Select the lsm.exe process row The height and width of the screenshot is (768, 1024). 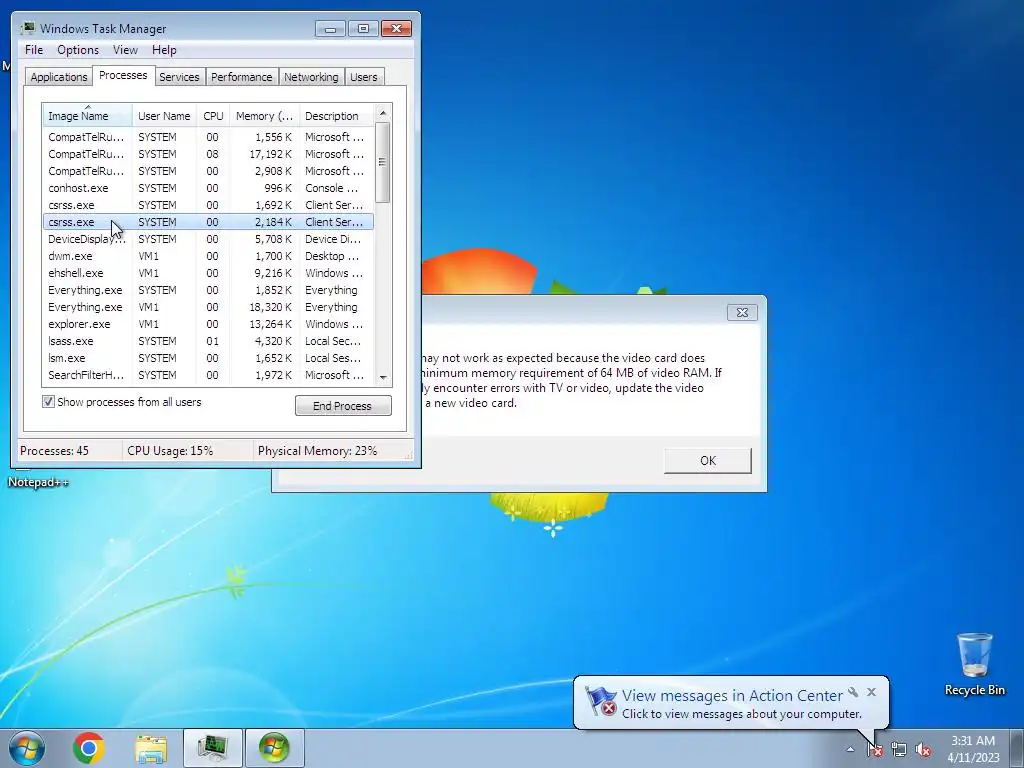coord(208,358)
